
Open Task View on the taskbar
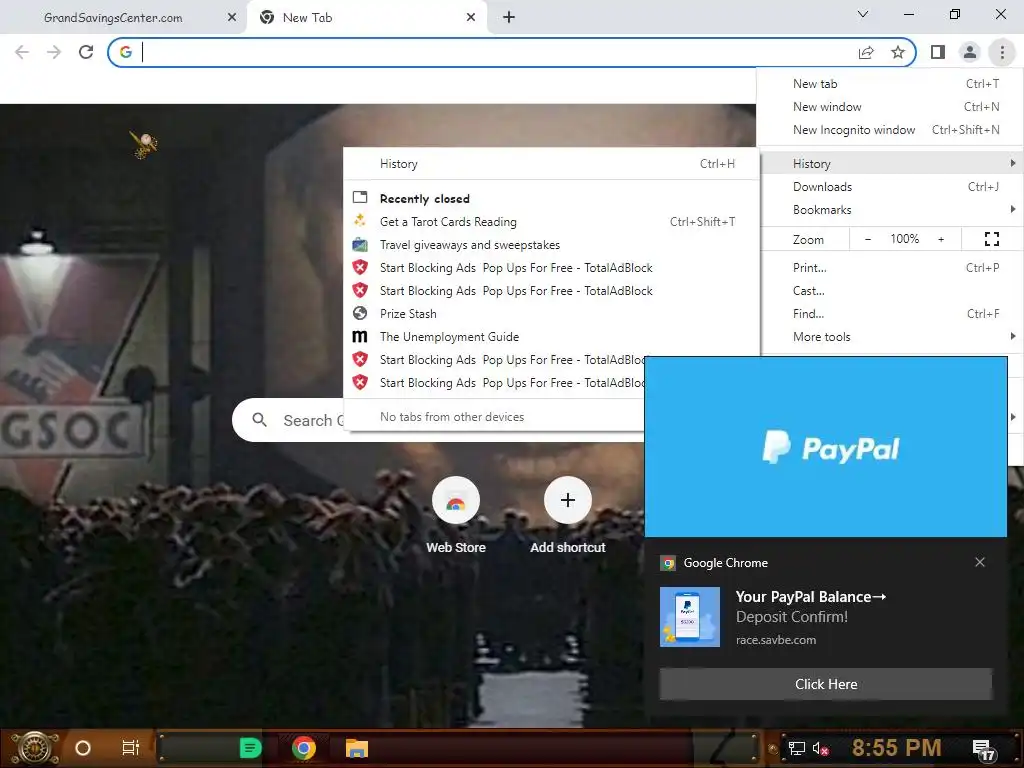131,748
